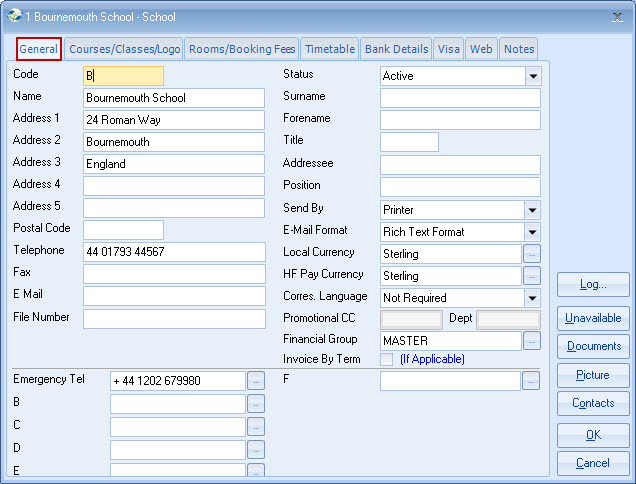
Task: Go to the Timetable tab
Action: [330, 49]
